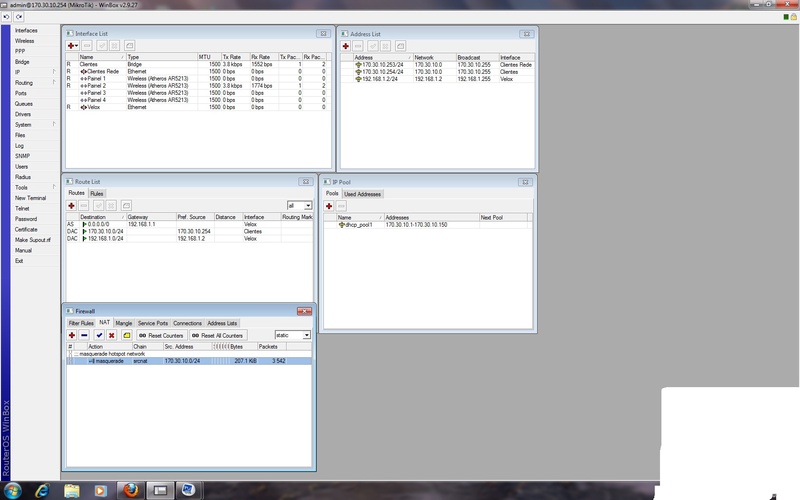Enable the rule with the blue checkmark in Firewall

(x=99, y=335)
